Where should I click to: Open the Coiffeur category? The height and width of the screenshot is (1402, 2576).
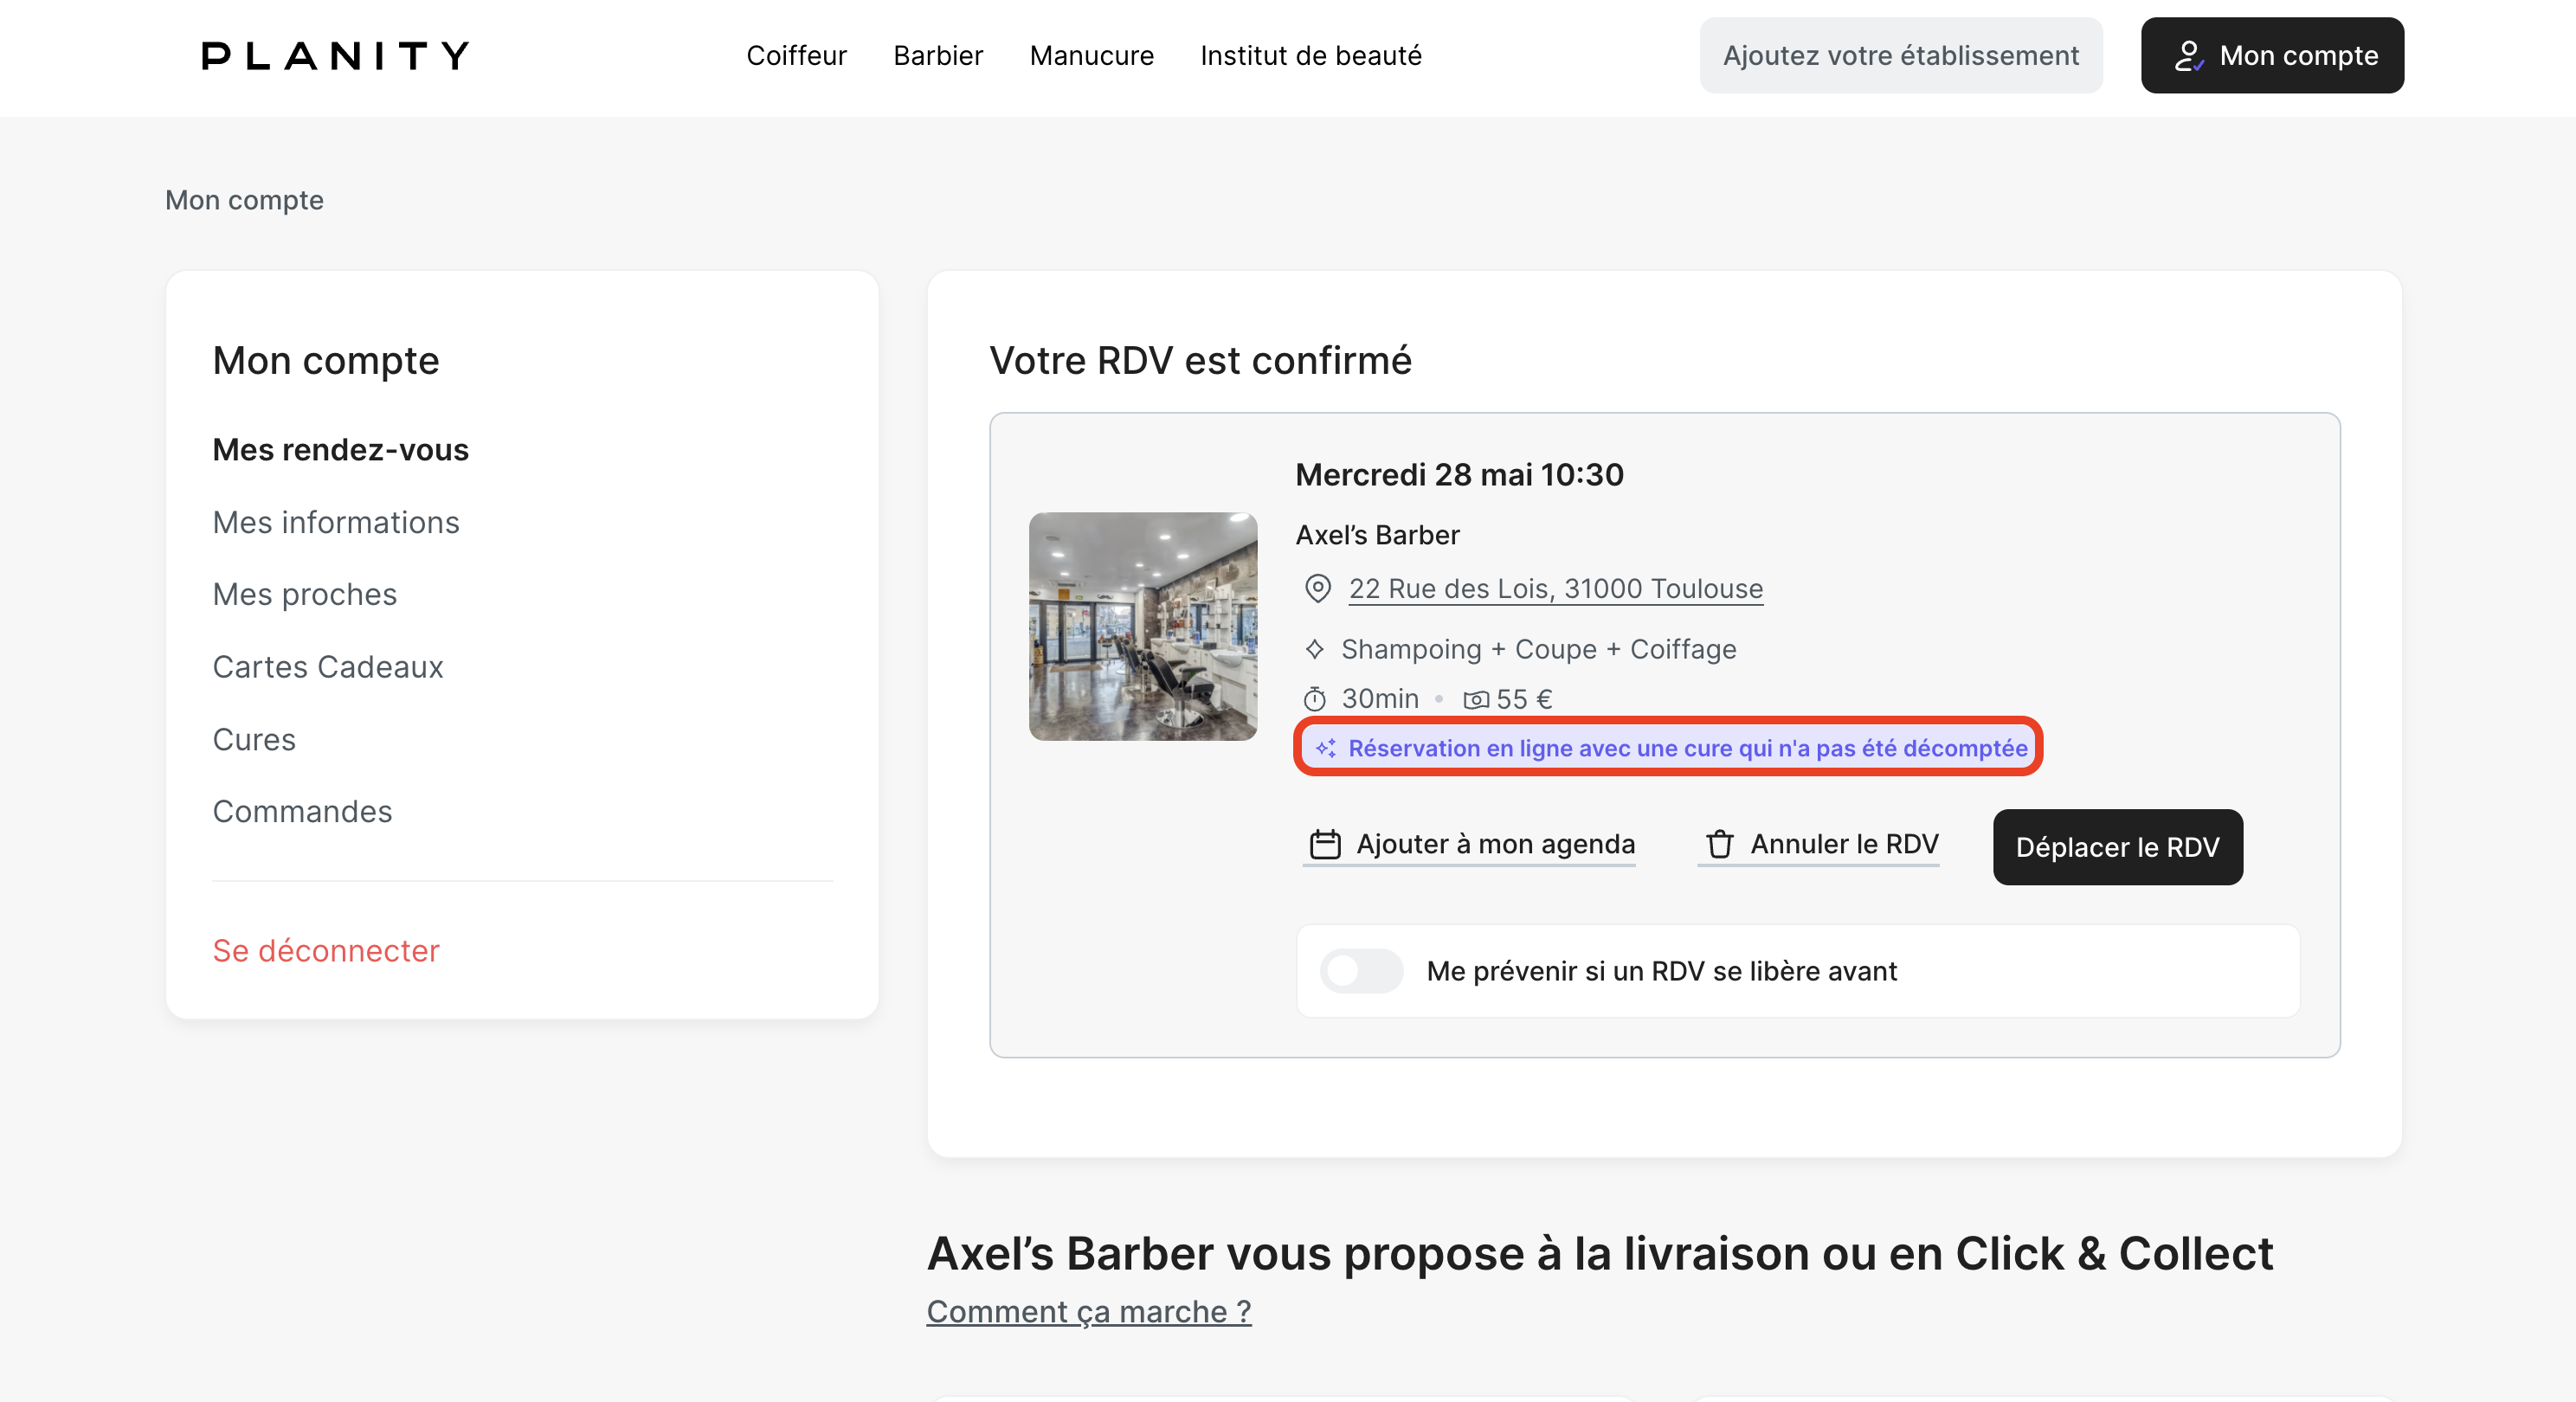(x=796, y=56)
